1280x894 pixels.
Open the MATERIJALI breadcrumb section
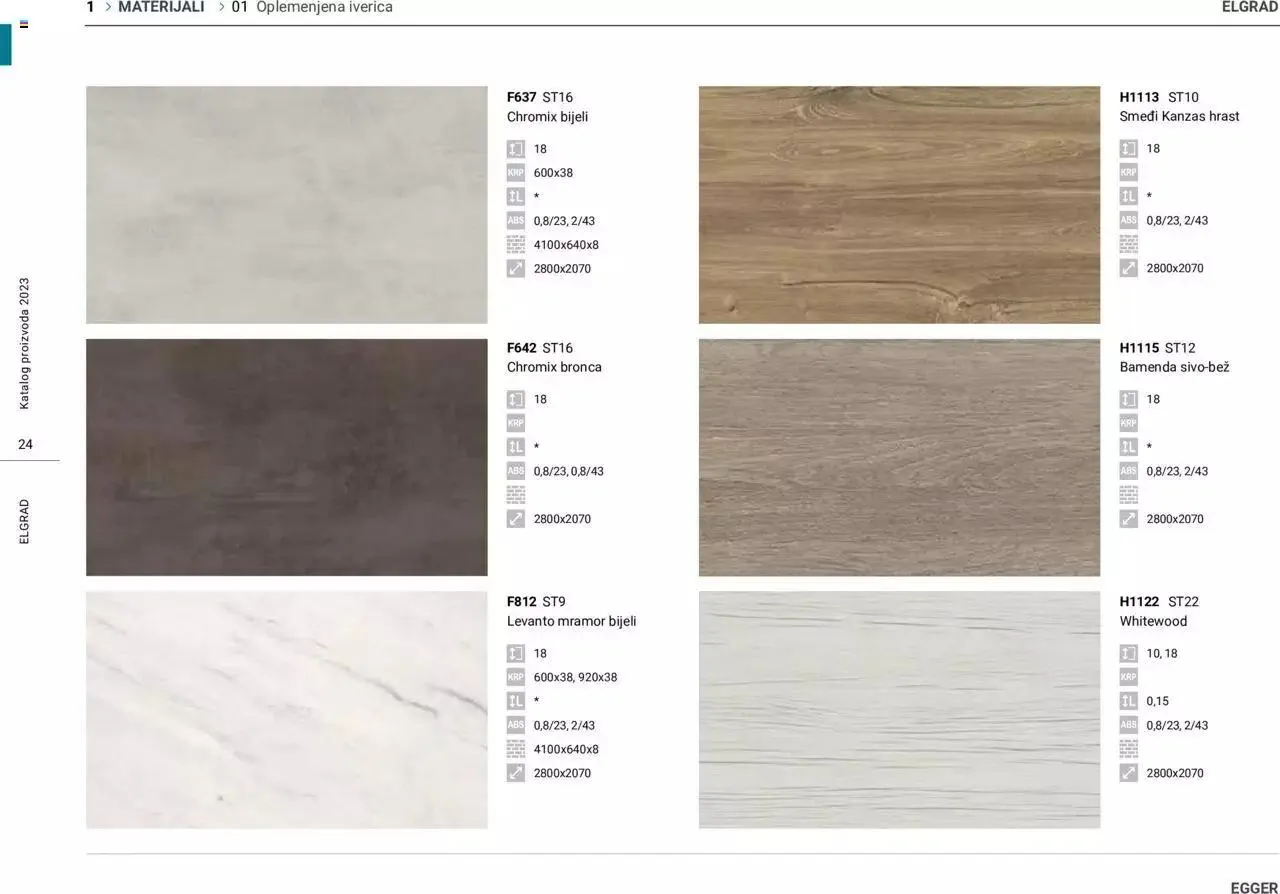tap(161, 7)
